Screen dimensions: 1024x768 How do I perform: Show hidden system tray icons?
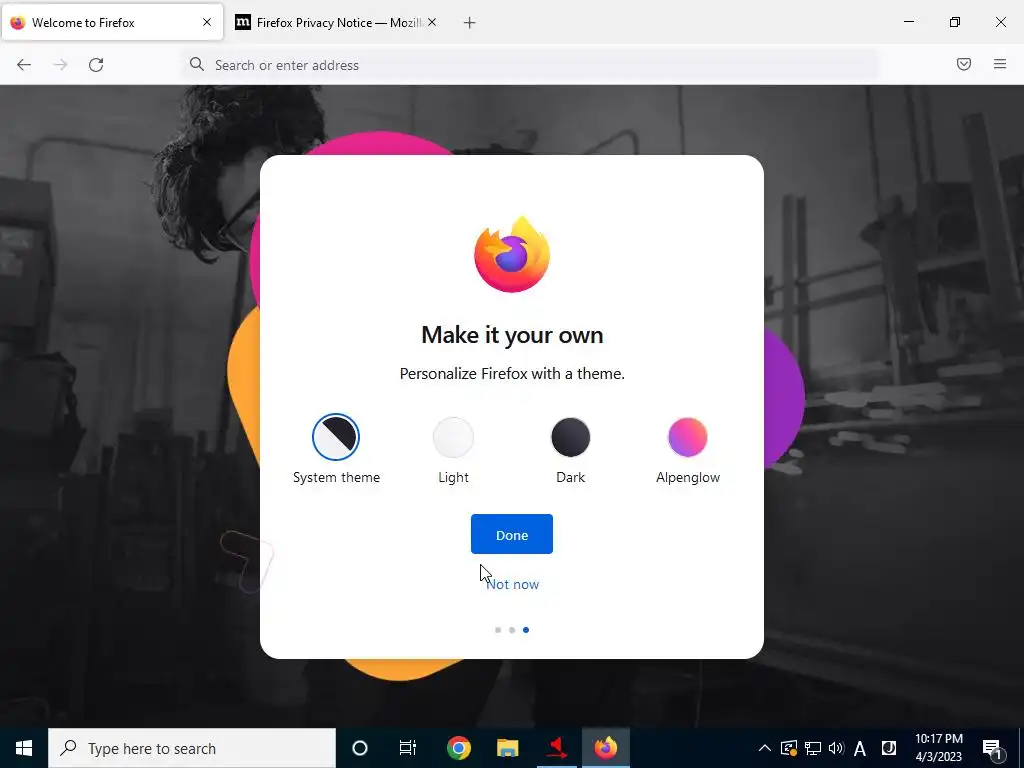click(x=765, y=748)
